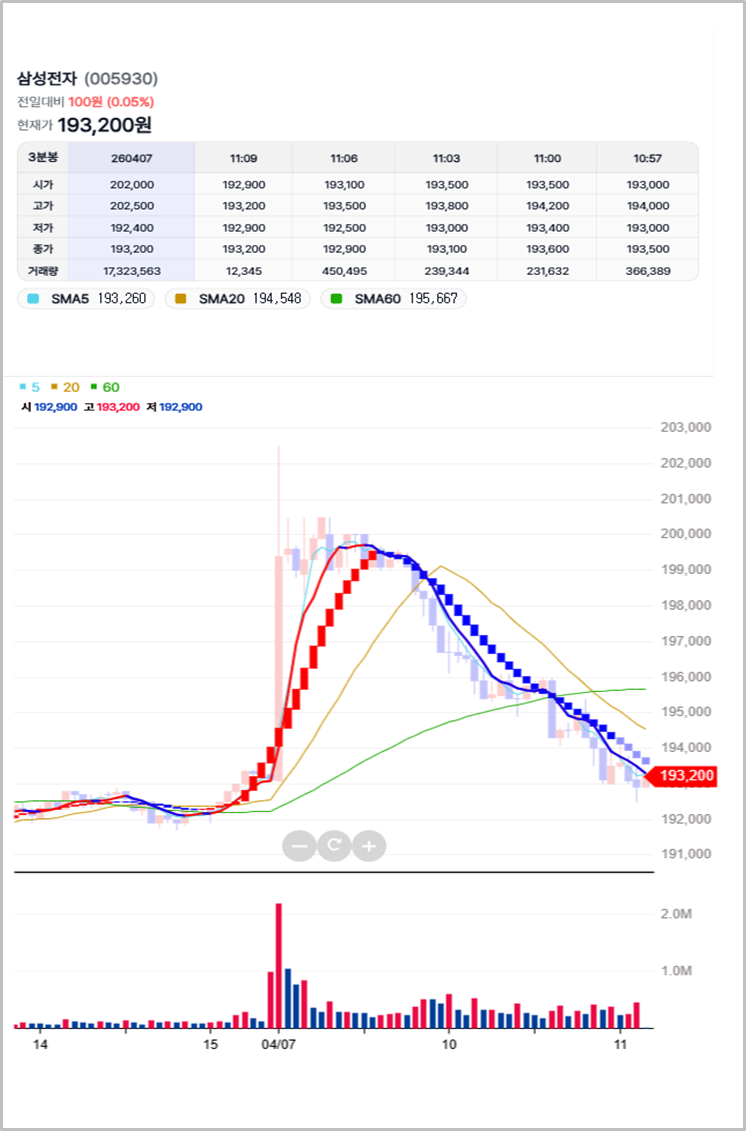Select the 10:57 column header

point(648,158)
